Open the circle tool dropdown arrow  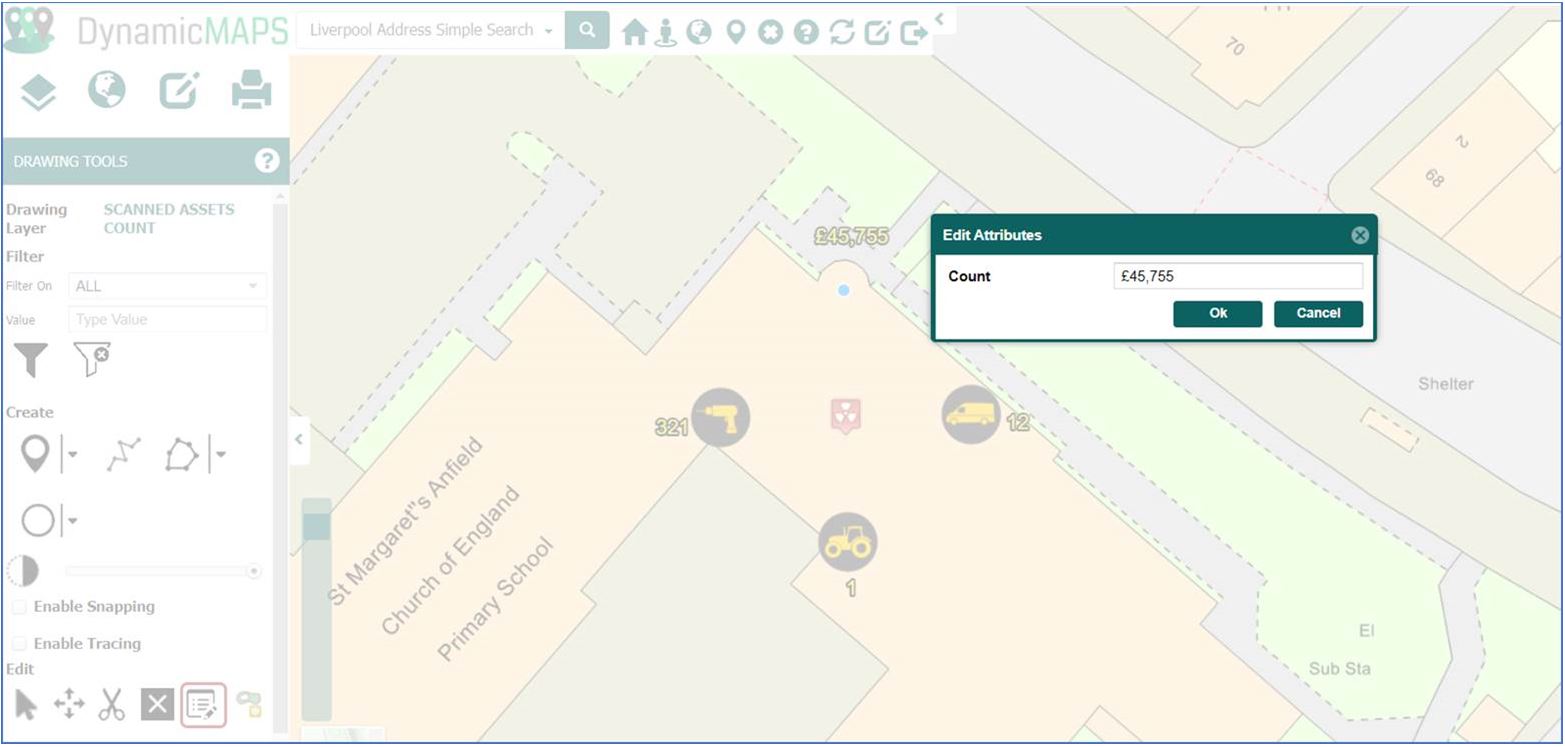point(72,521)
